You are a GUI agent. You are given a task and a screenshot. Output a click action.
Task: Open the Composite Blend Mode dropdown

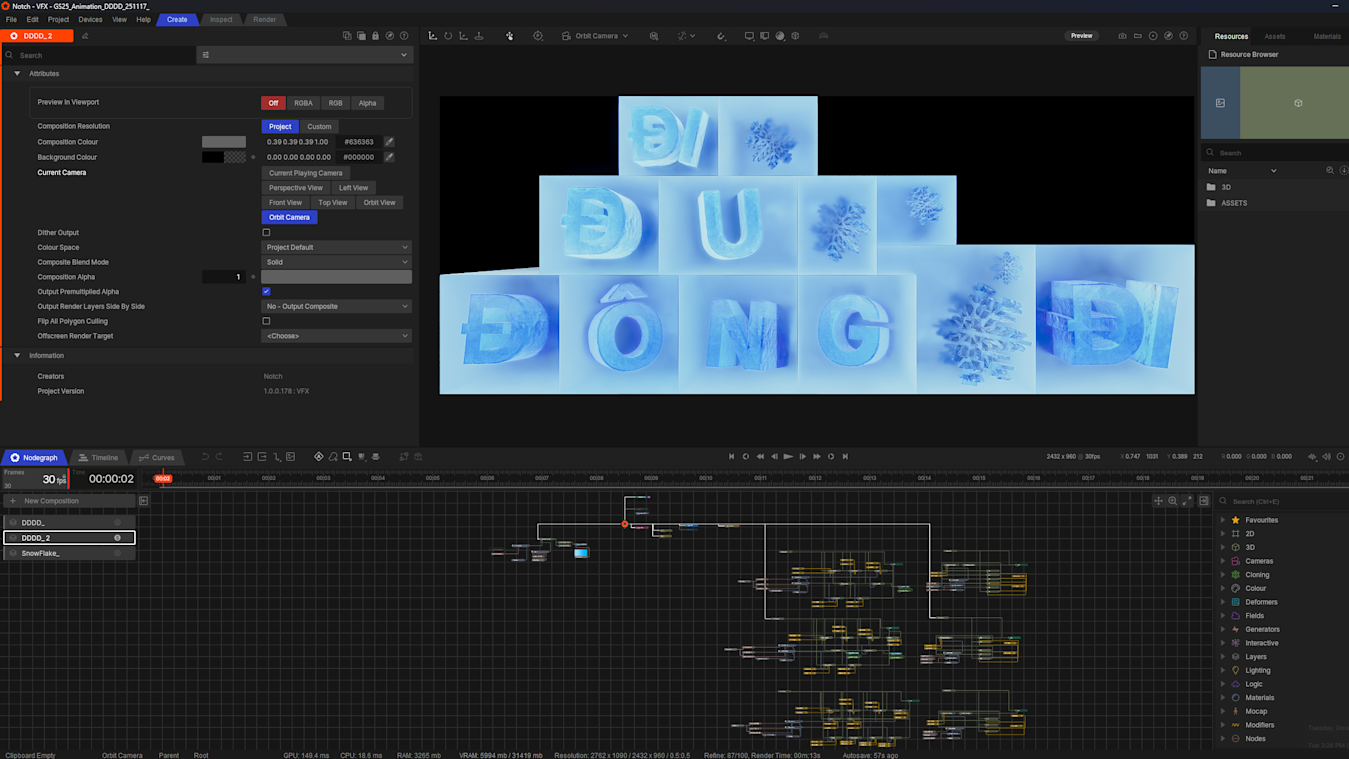point(336,262)
